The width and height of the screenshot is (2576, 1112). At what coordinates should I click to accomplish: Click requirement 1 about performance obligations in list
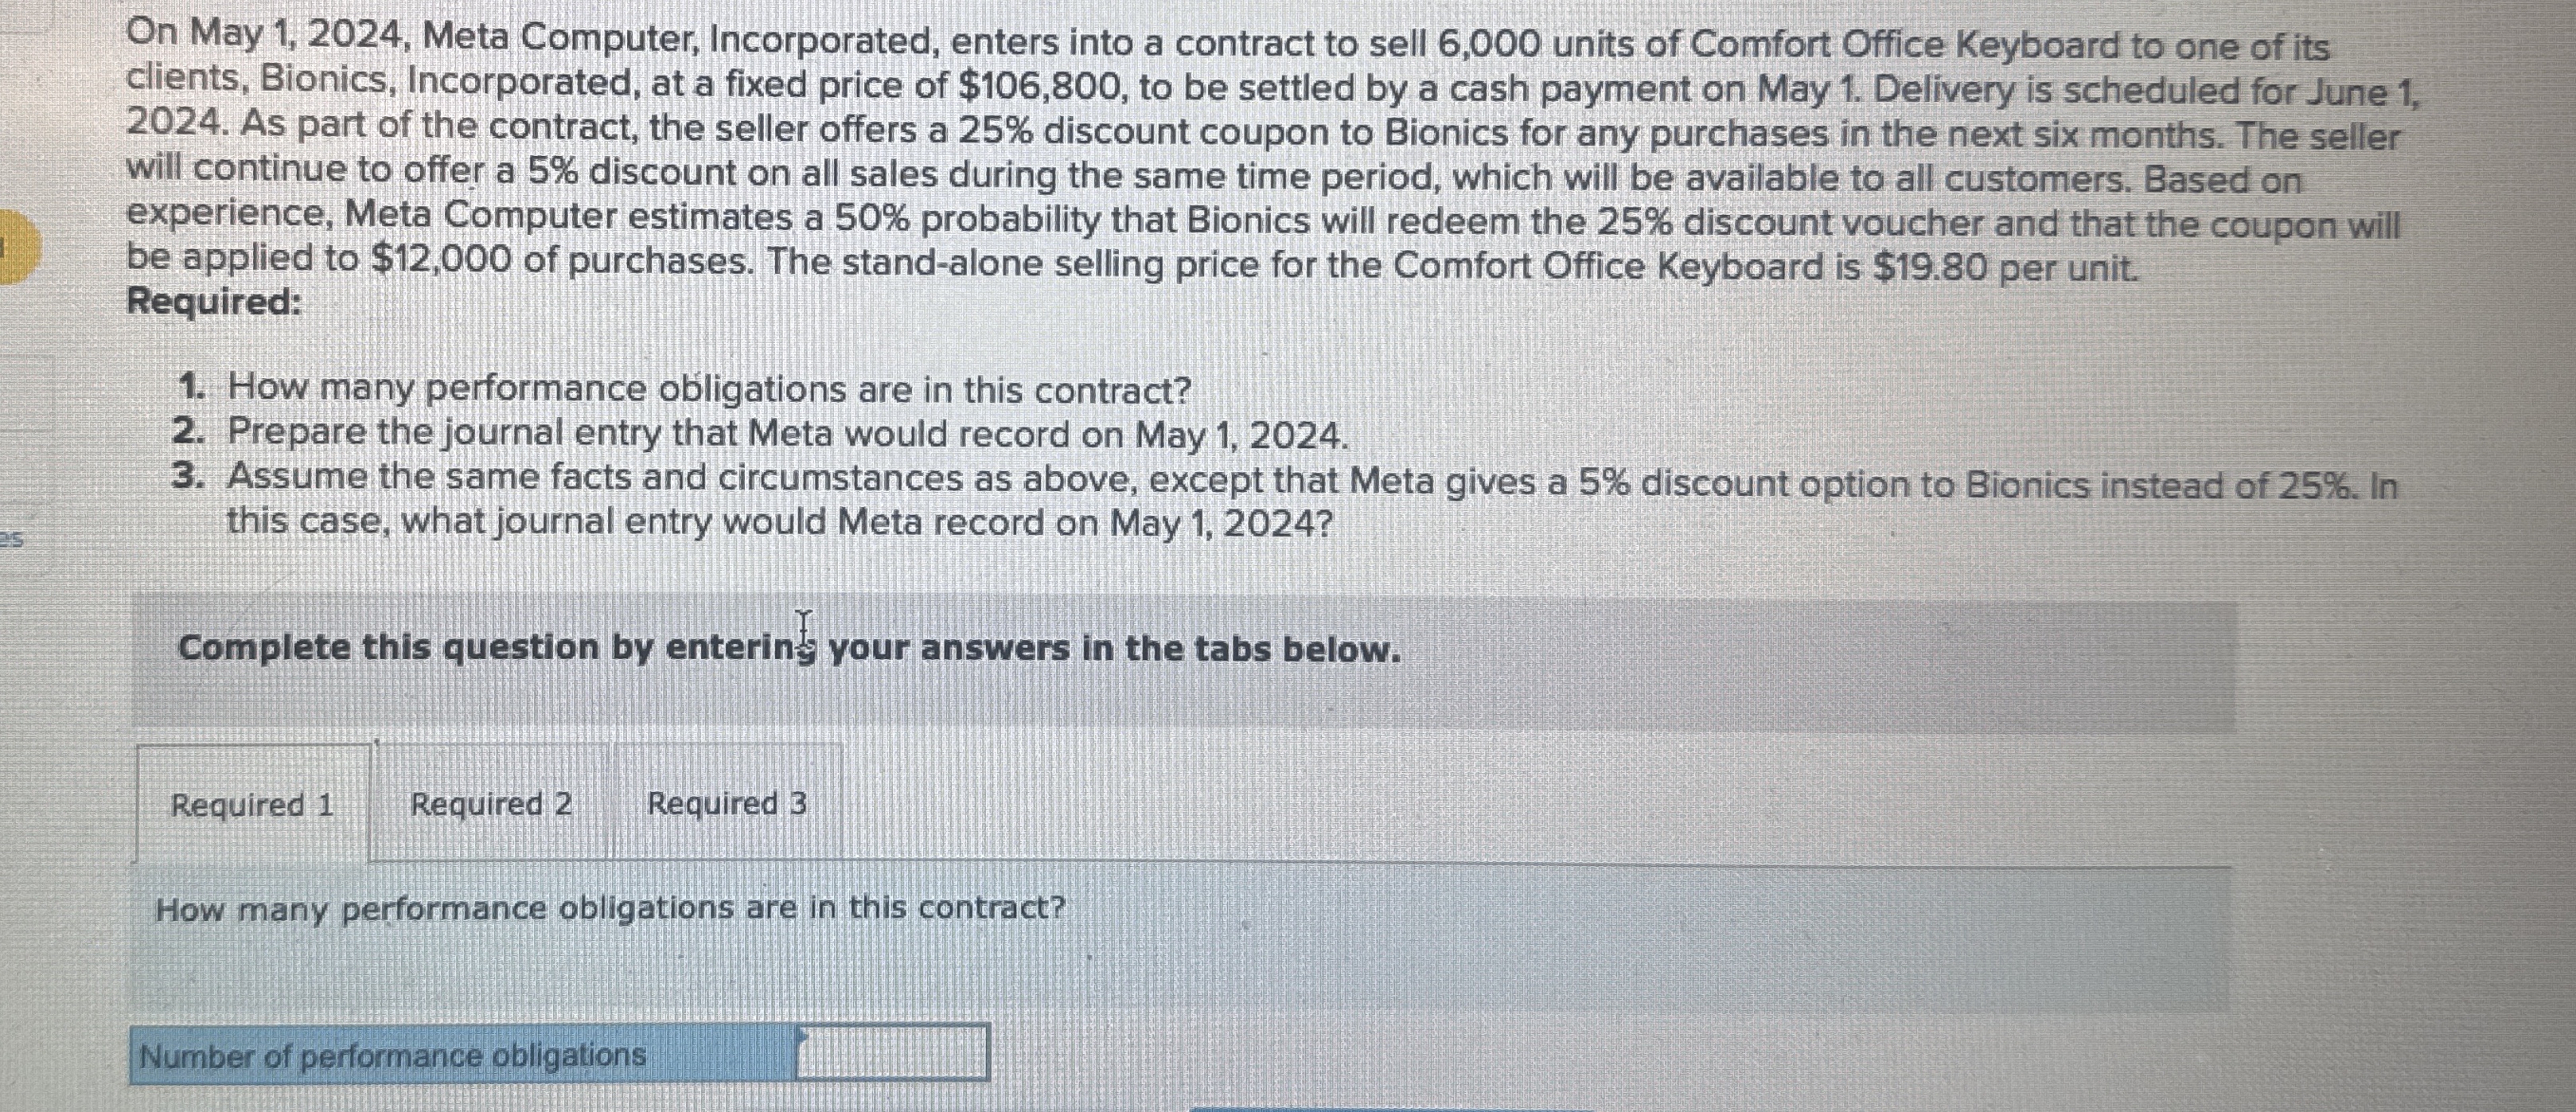click(x=684, y=388)
